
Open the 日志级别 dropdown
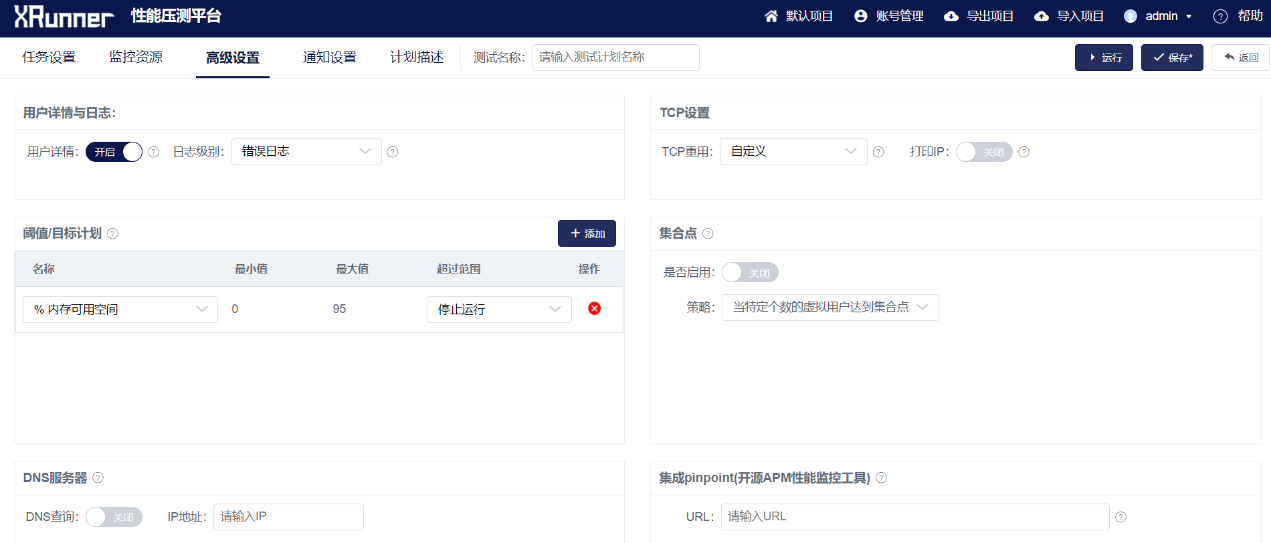pyautogui.click(x=306, y=152)
